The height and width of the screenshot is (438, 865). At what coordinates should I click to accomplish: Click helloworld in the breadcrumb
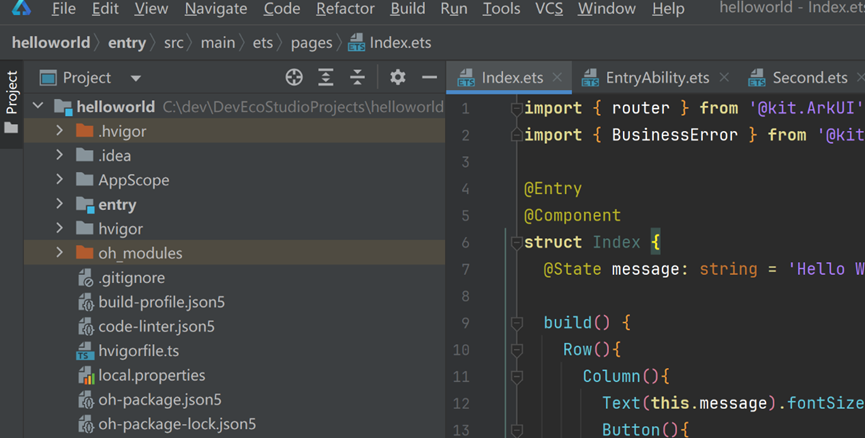[x=51, y=42]
